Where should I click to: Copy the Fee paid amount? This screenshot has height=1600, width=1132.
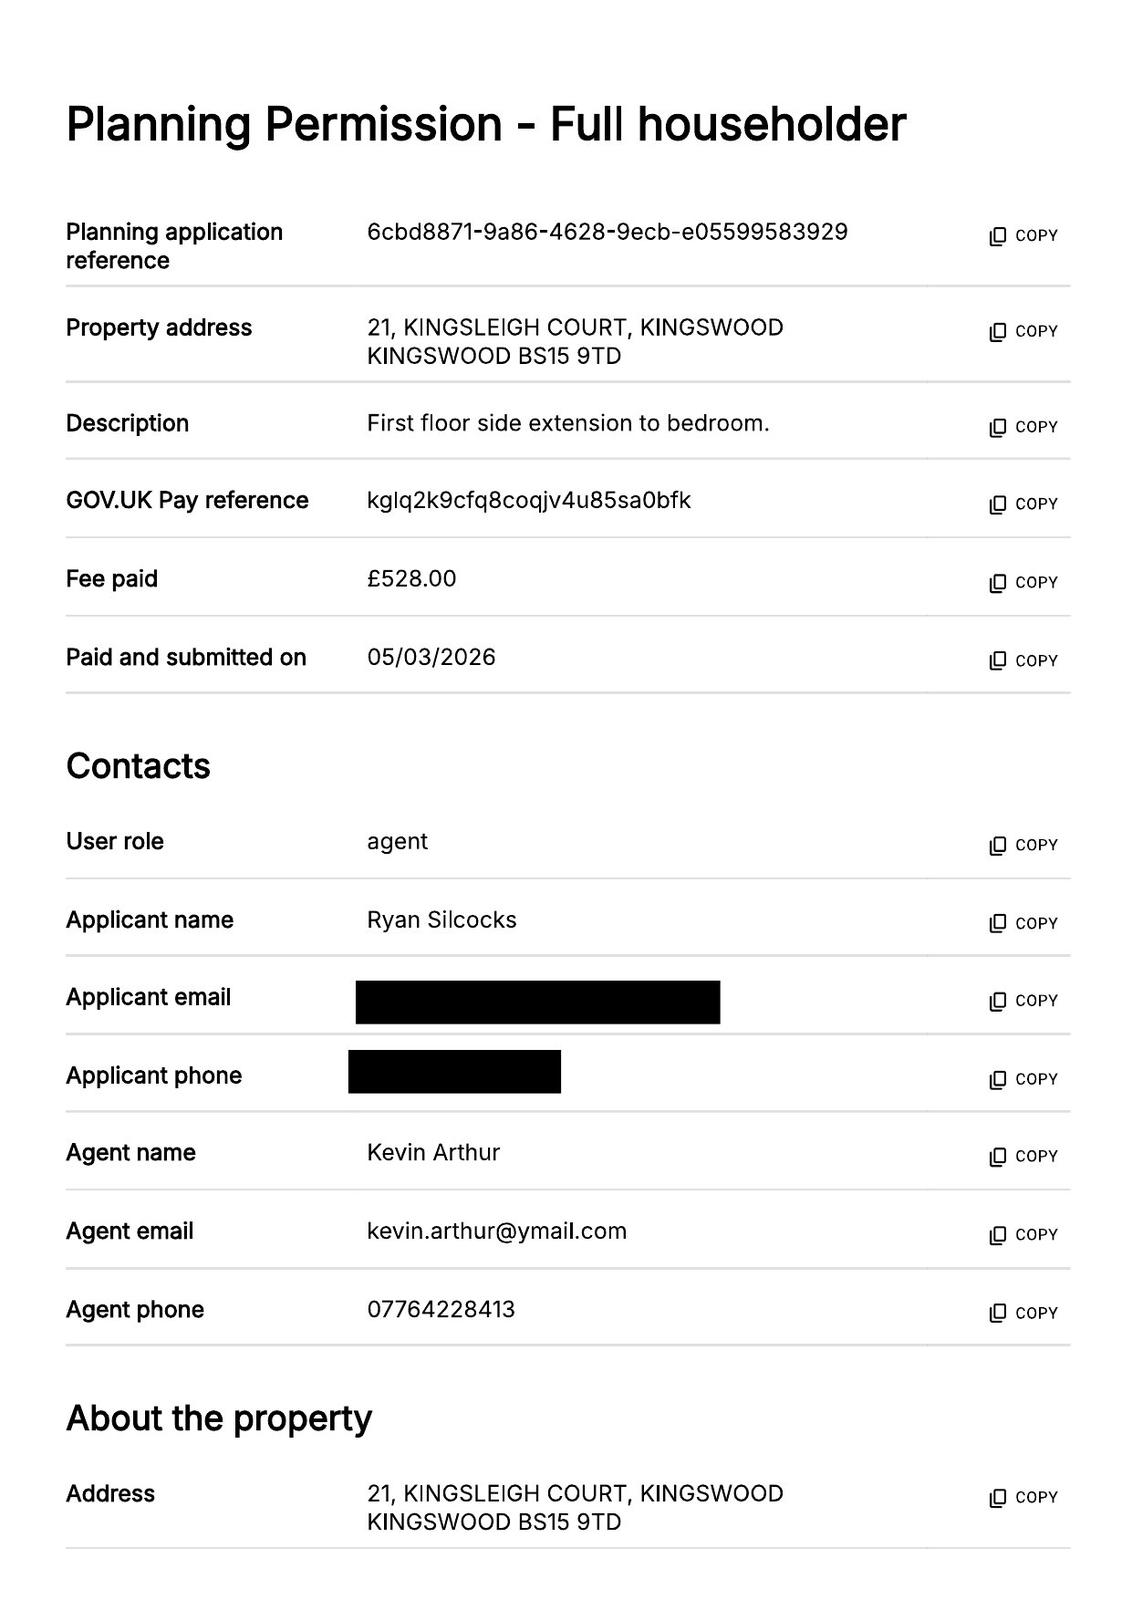point(1023,583)
